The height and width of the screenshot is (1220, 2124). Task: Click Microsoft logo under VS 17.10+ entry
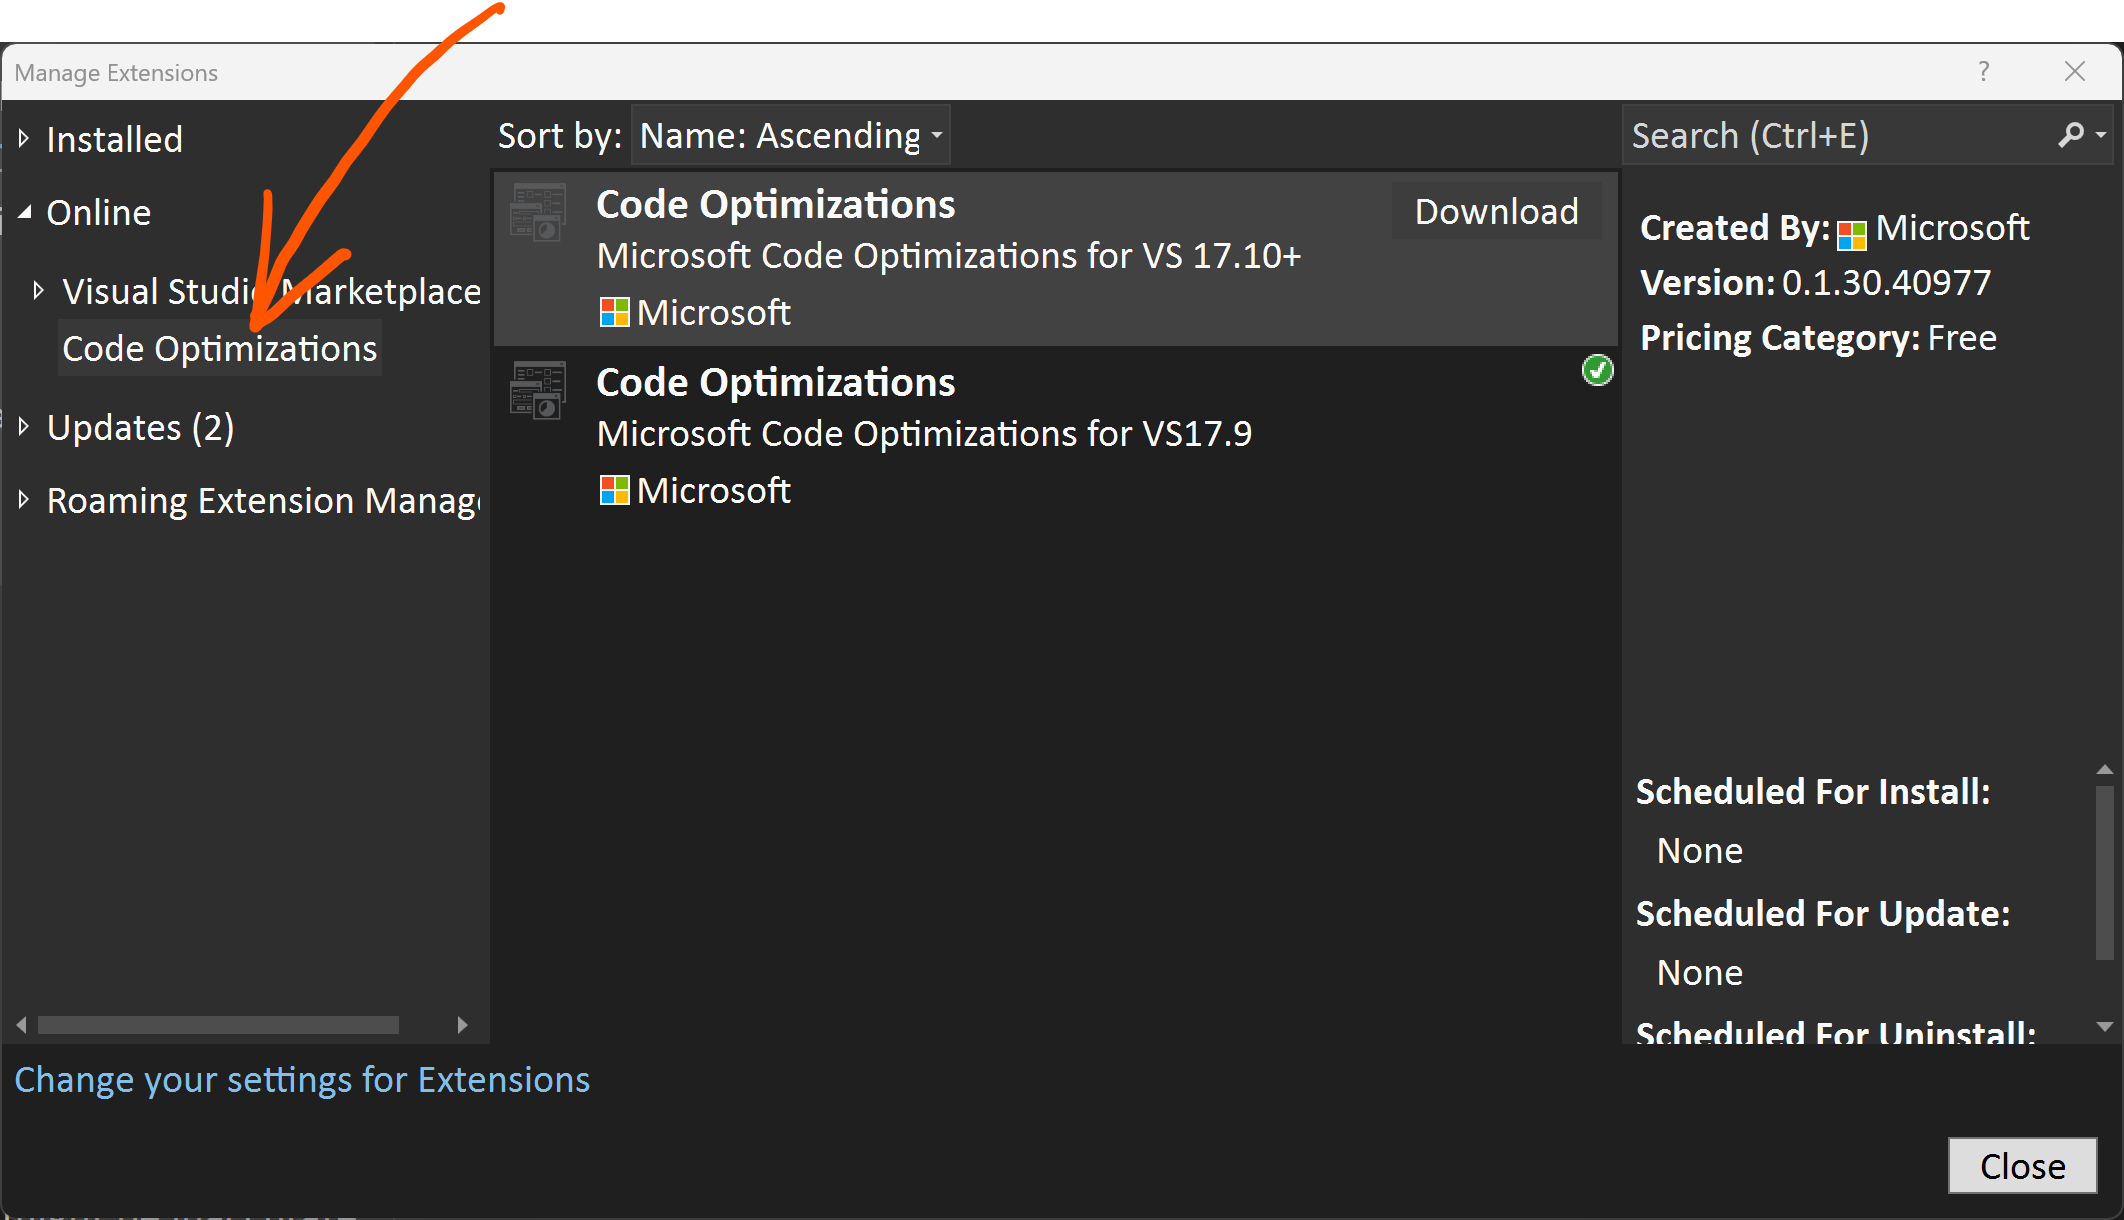[x=614, y=312]
